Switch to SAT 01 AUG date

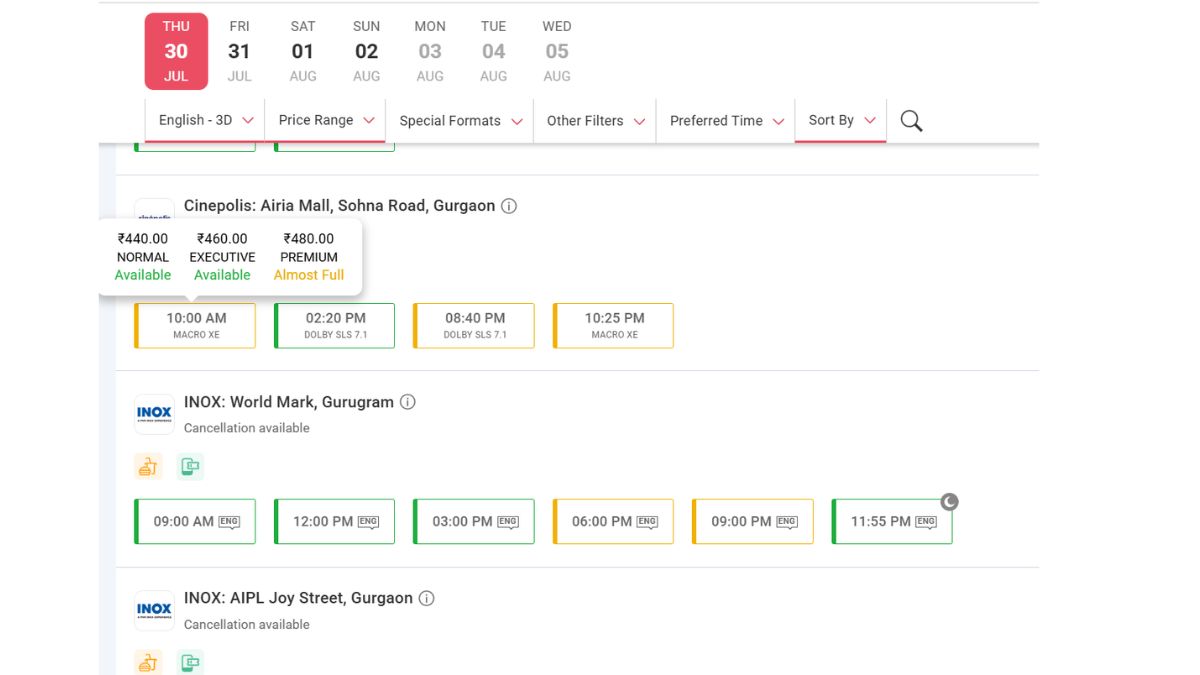coord(303,51)
